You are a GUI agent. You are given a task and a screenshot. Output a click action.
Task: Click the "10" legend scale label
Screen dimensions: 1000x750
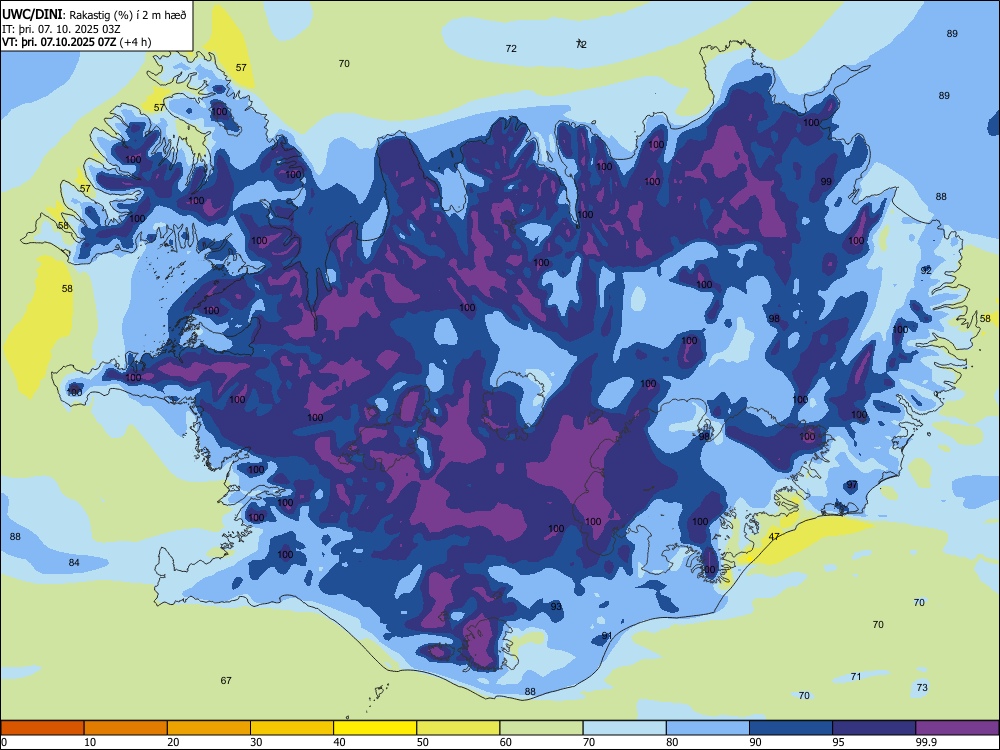(x=90, y=742)
